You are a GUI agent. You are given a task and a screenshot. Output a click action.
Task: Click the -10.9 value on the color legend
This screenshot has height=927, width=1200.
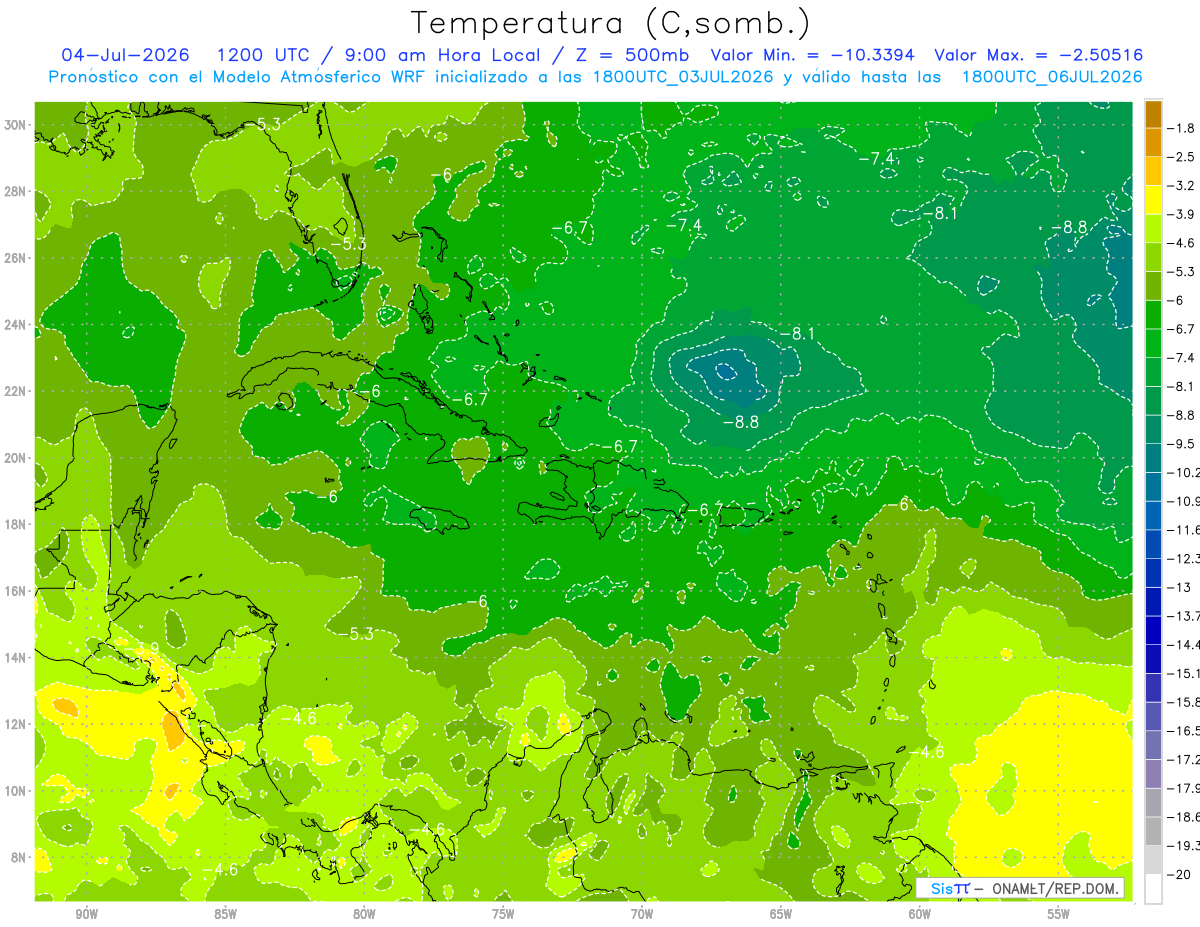1183,501
